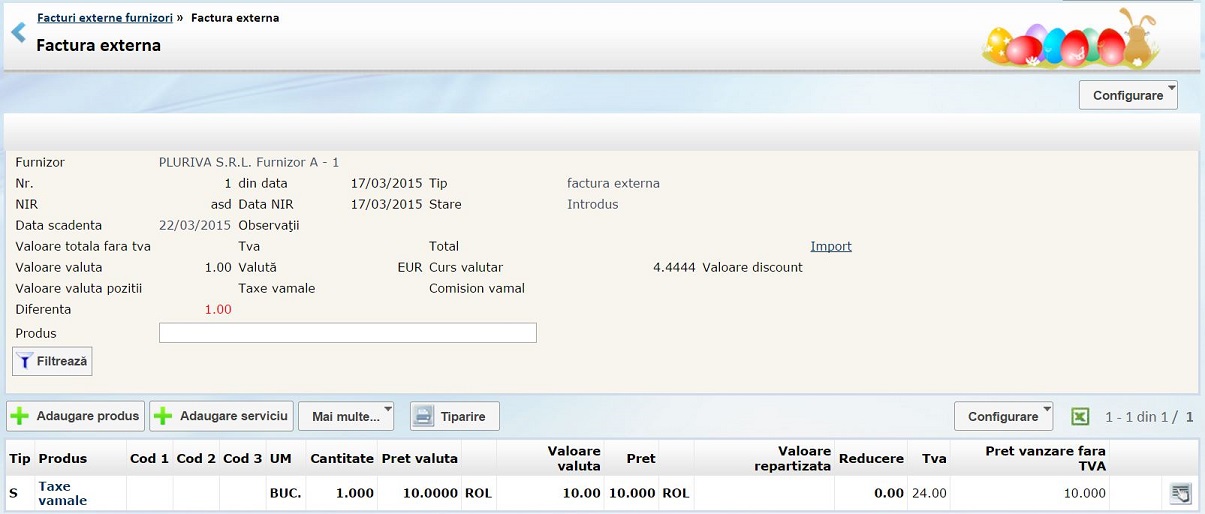Image resolution: width=1205 pixels, height=514 pixels.
Task: Click page number 1 in the pagination
Action: 1189,416
